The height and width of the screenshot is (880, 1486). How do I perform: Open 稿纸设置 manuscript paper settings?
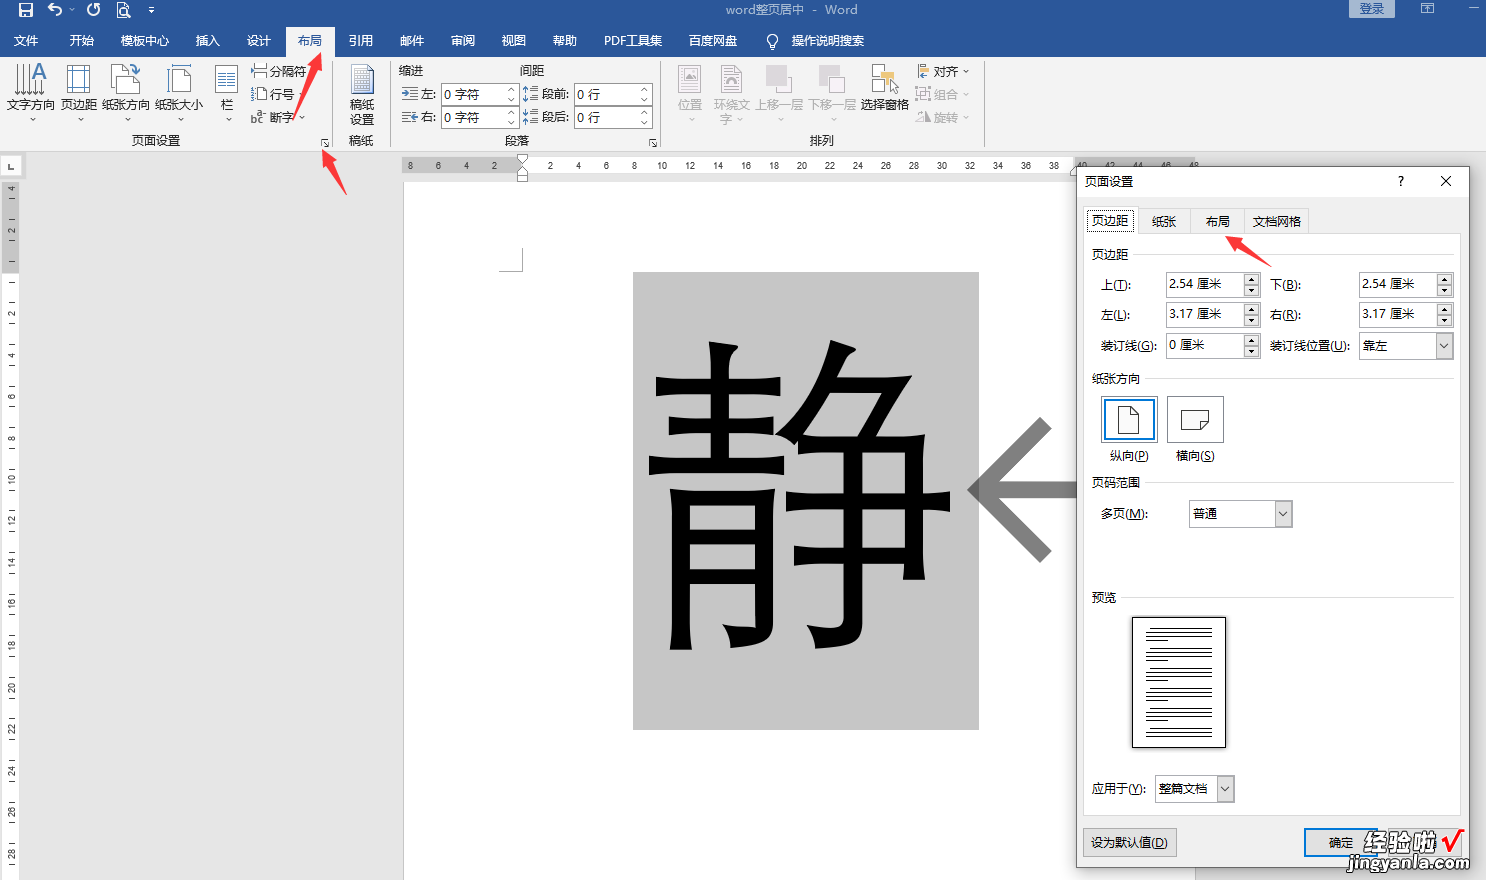point(362,95)
